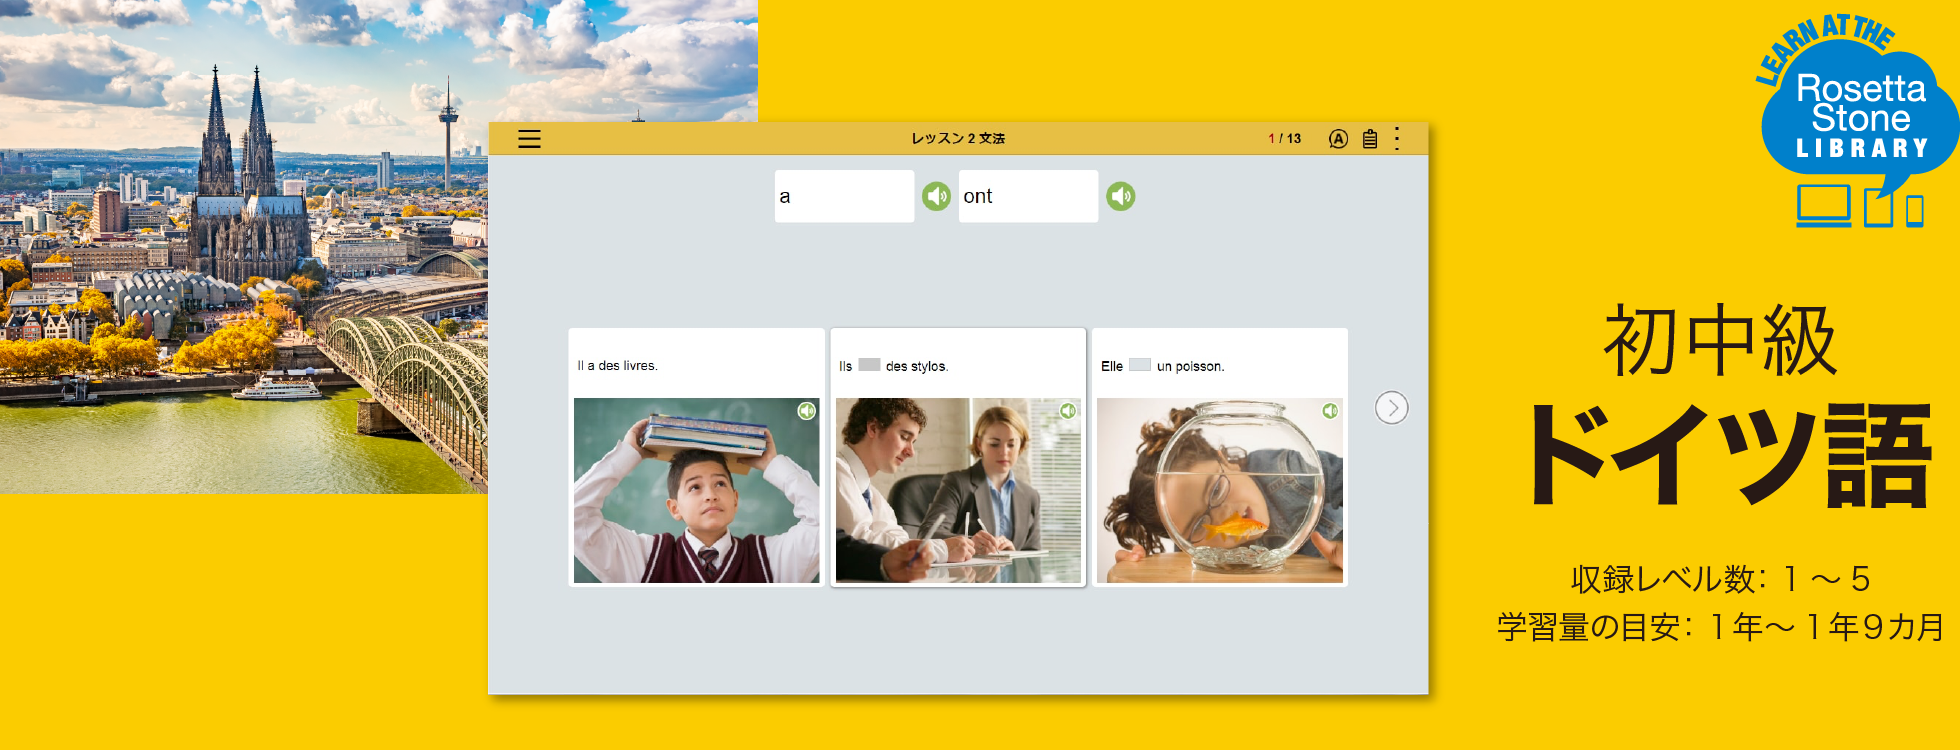Play audio for the word "ont"

click(1120, 196)
